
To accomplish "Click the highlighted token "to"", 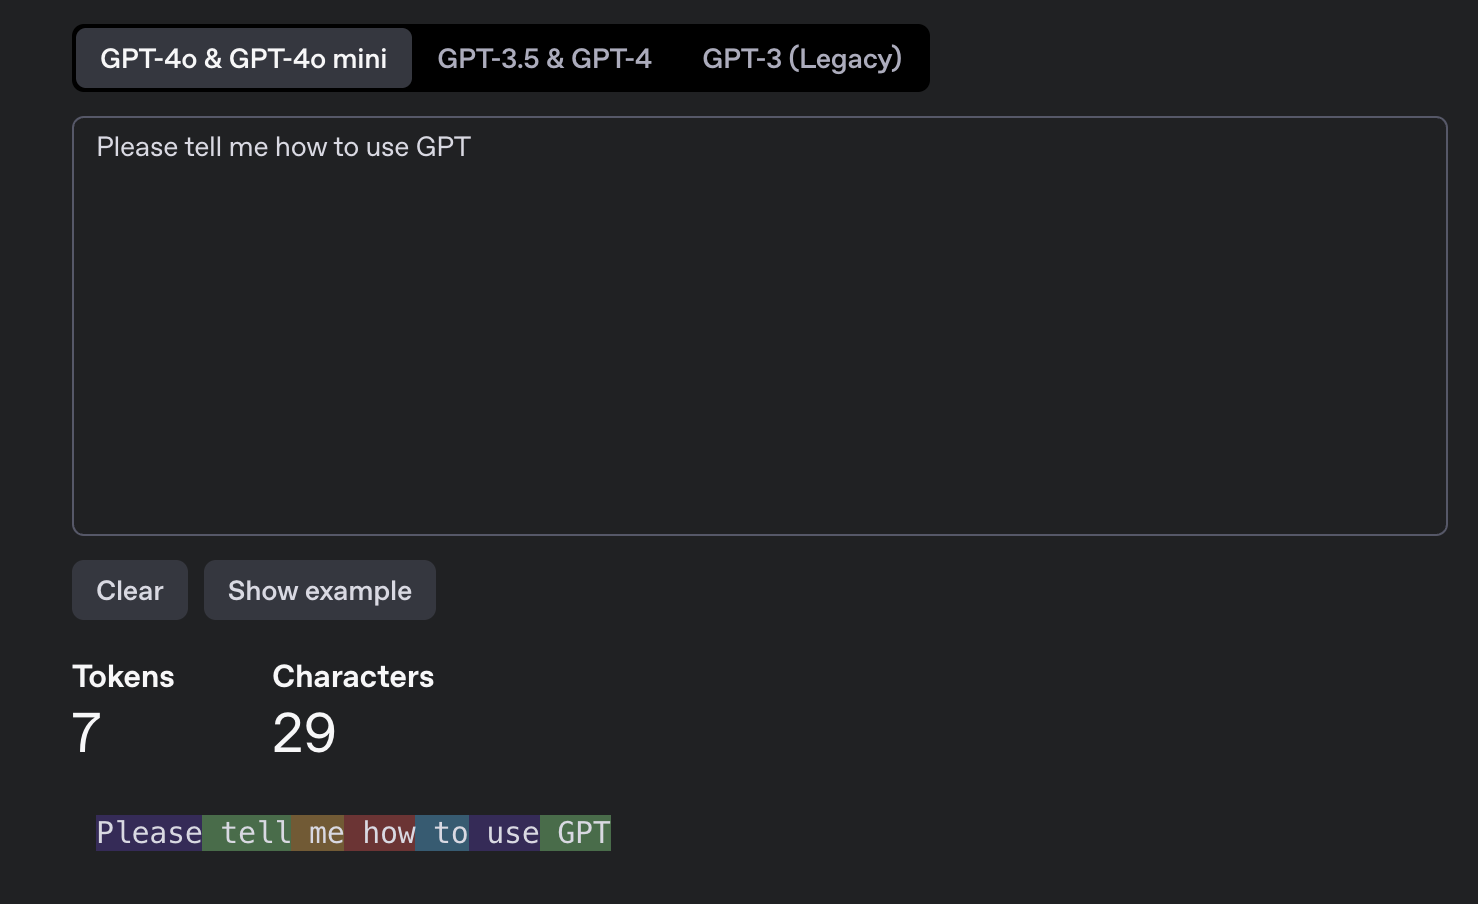I will 442,833.
